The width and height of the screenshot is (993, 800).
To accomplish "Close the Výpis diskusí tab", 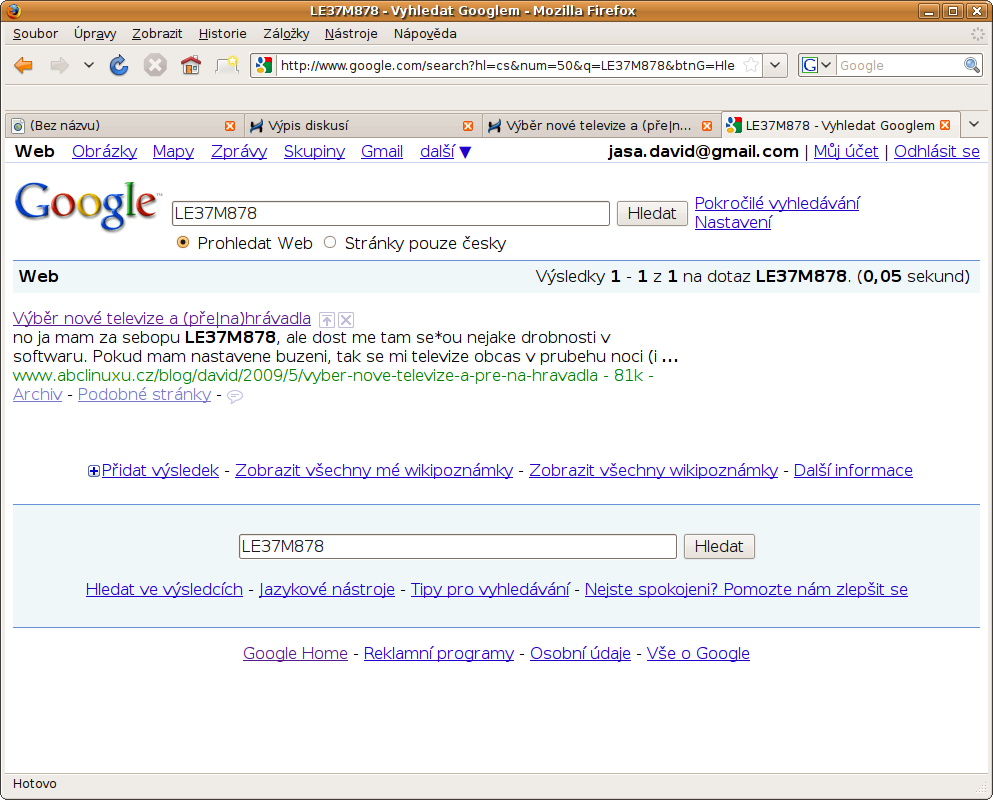I will click(x=468, y=126).
